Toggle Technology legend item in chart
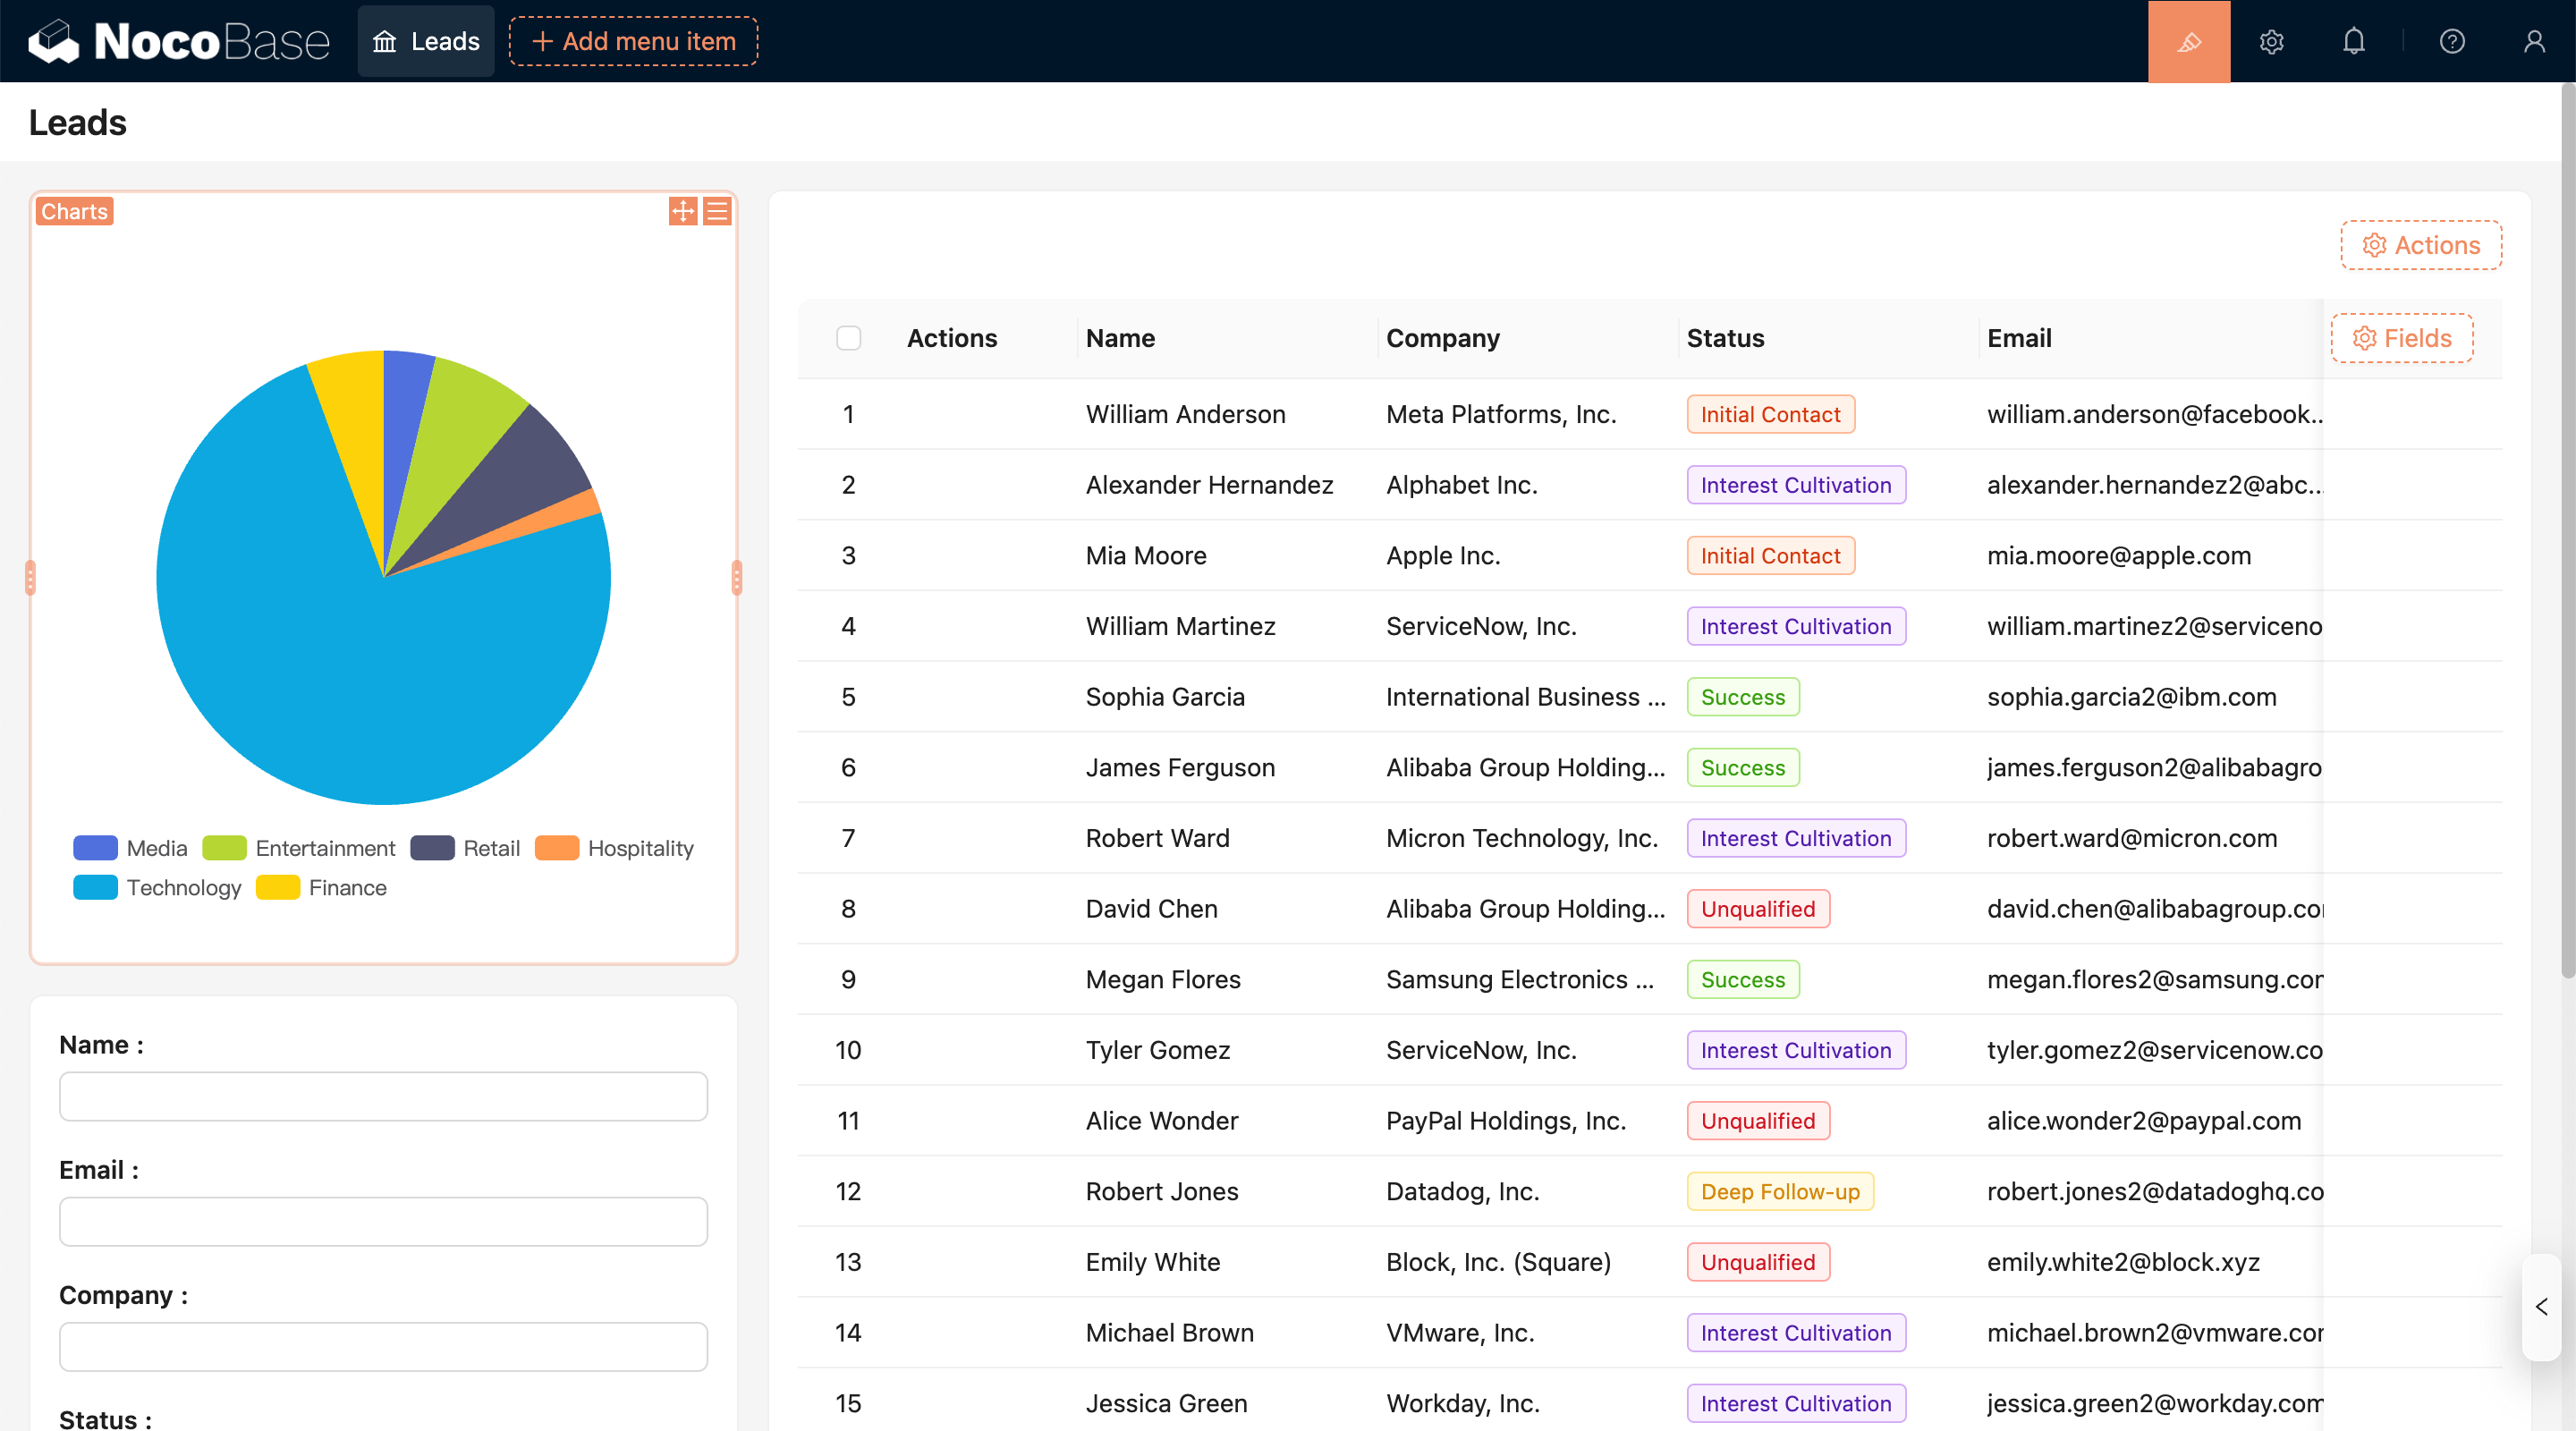The width and height of the screenshot is (2576, 1431). [x=183, y=887]
